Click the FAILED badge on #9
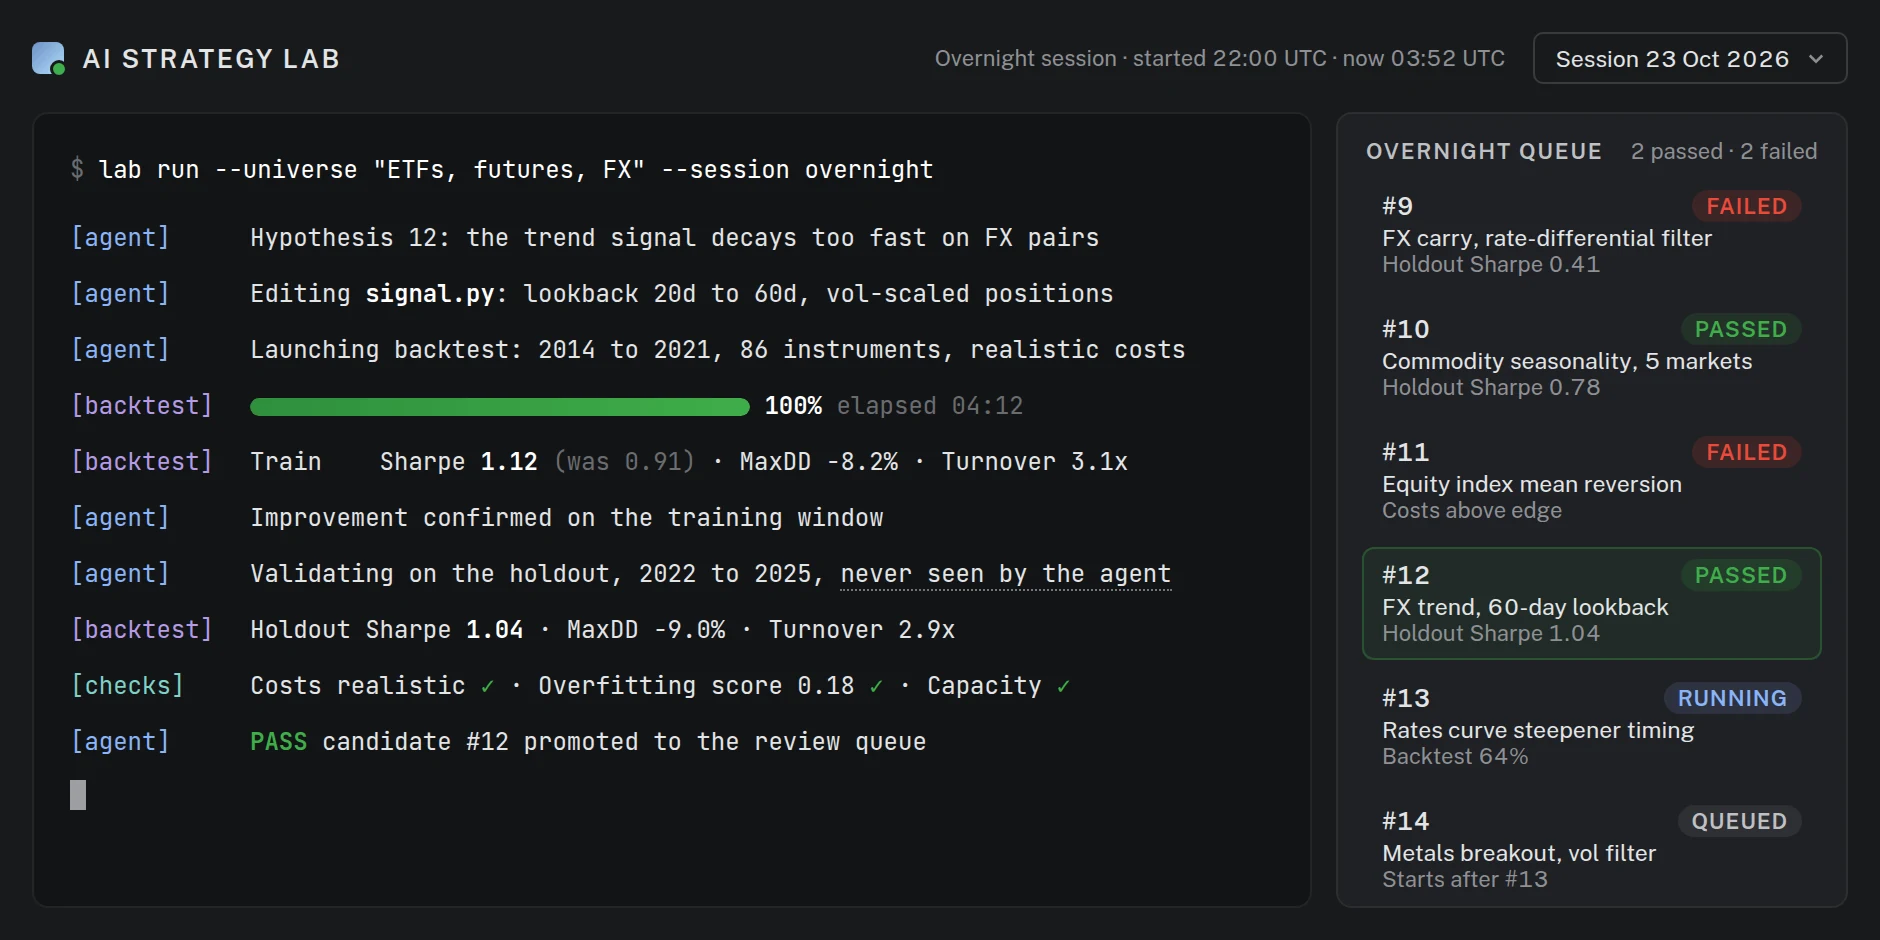 coord(1746,206)
